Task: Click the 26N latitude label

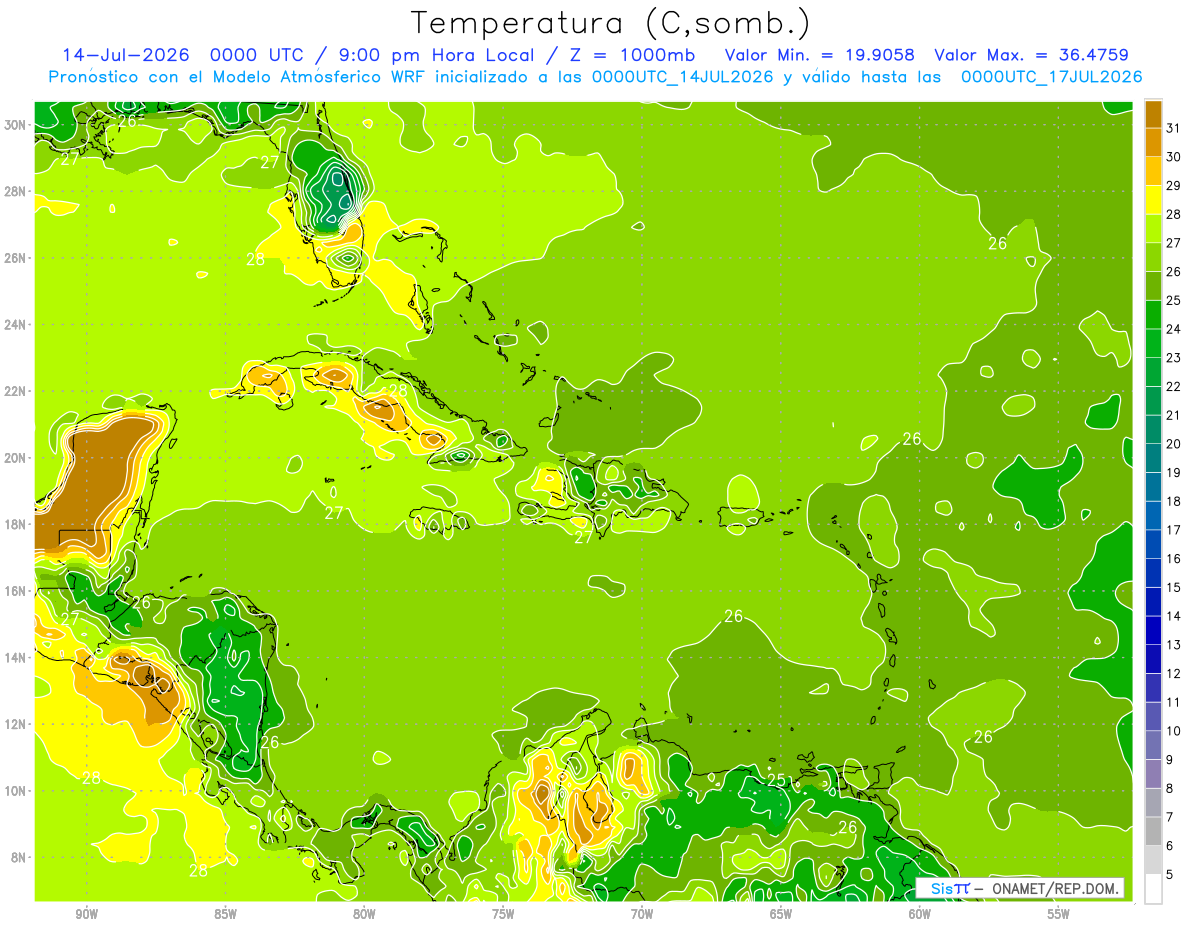Action: 17,258
